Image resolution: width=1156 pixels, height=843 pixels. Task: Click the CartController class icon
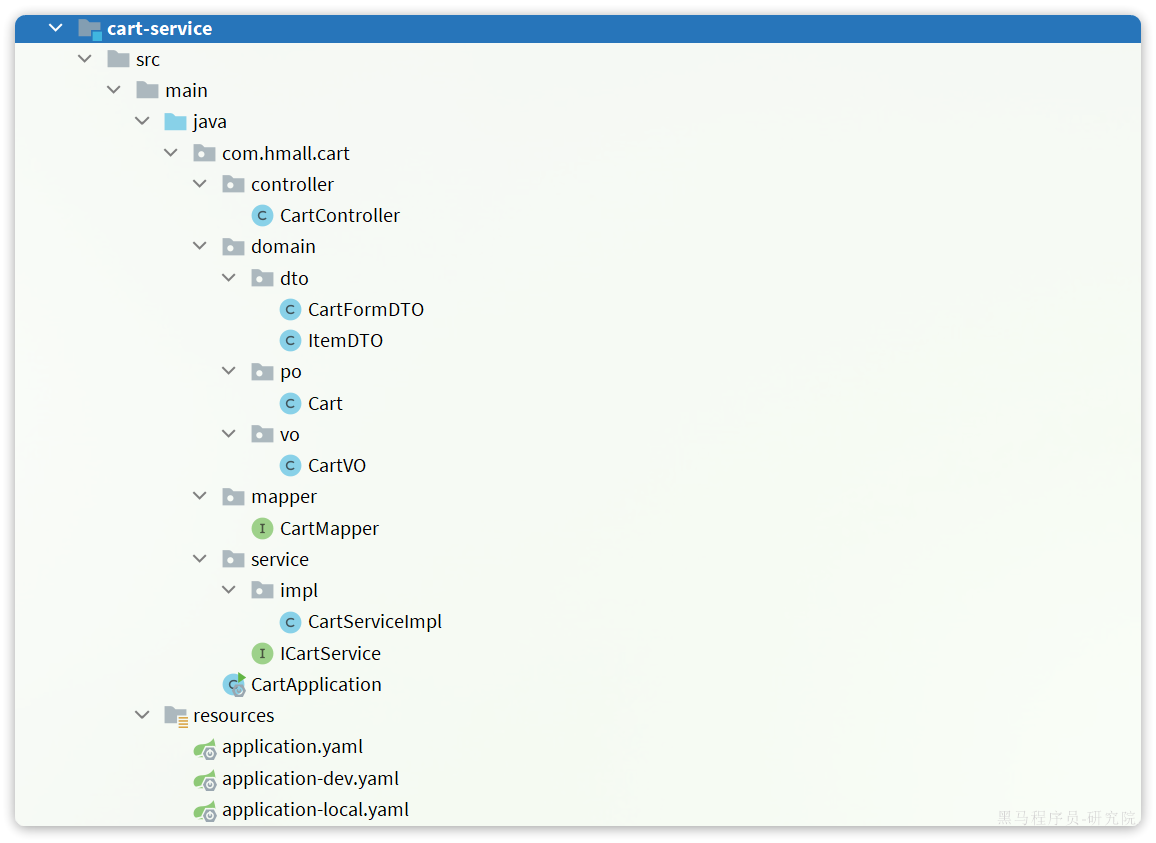pyautogui.click(x=262, y=215)
